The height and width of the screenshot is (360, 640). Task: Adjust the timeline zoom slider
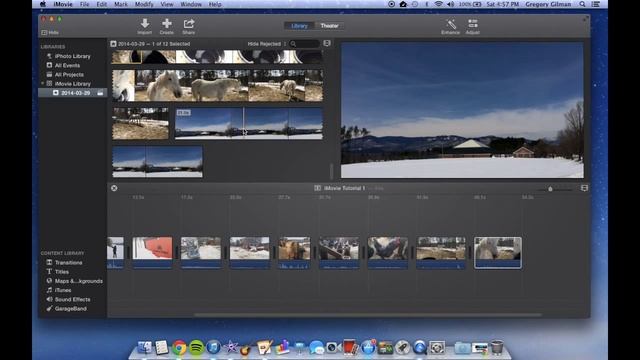point(550,189)
